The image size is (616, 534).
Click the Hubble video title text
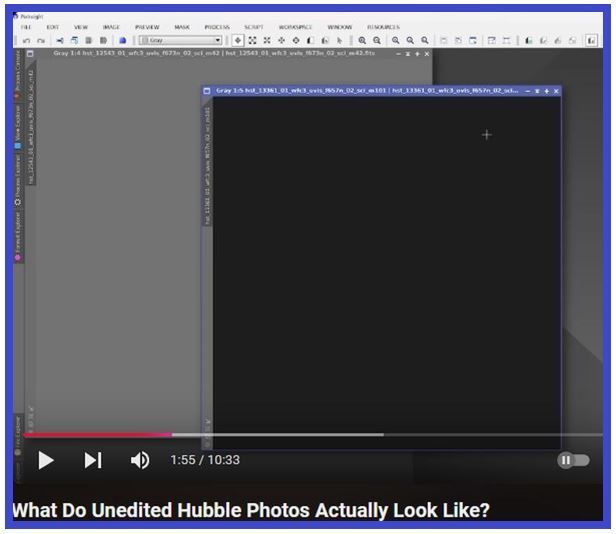pyautogui.click(x=251, y=510)
